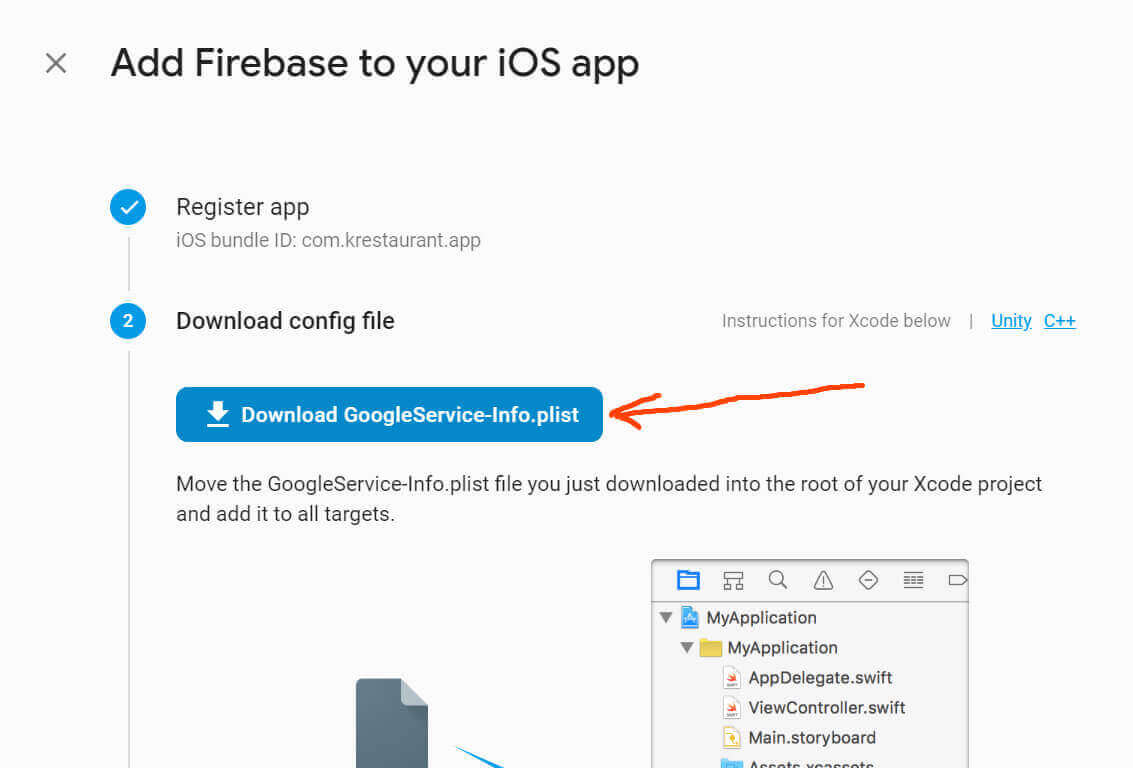Select the Xcode debug navigator lines icon
The width and height of the screenshot is (1133, 768).
913,580
